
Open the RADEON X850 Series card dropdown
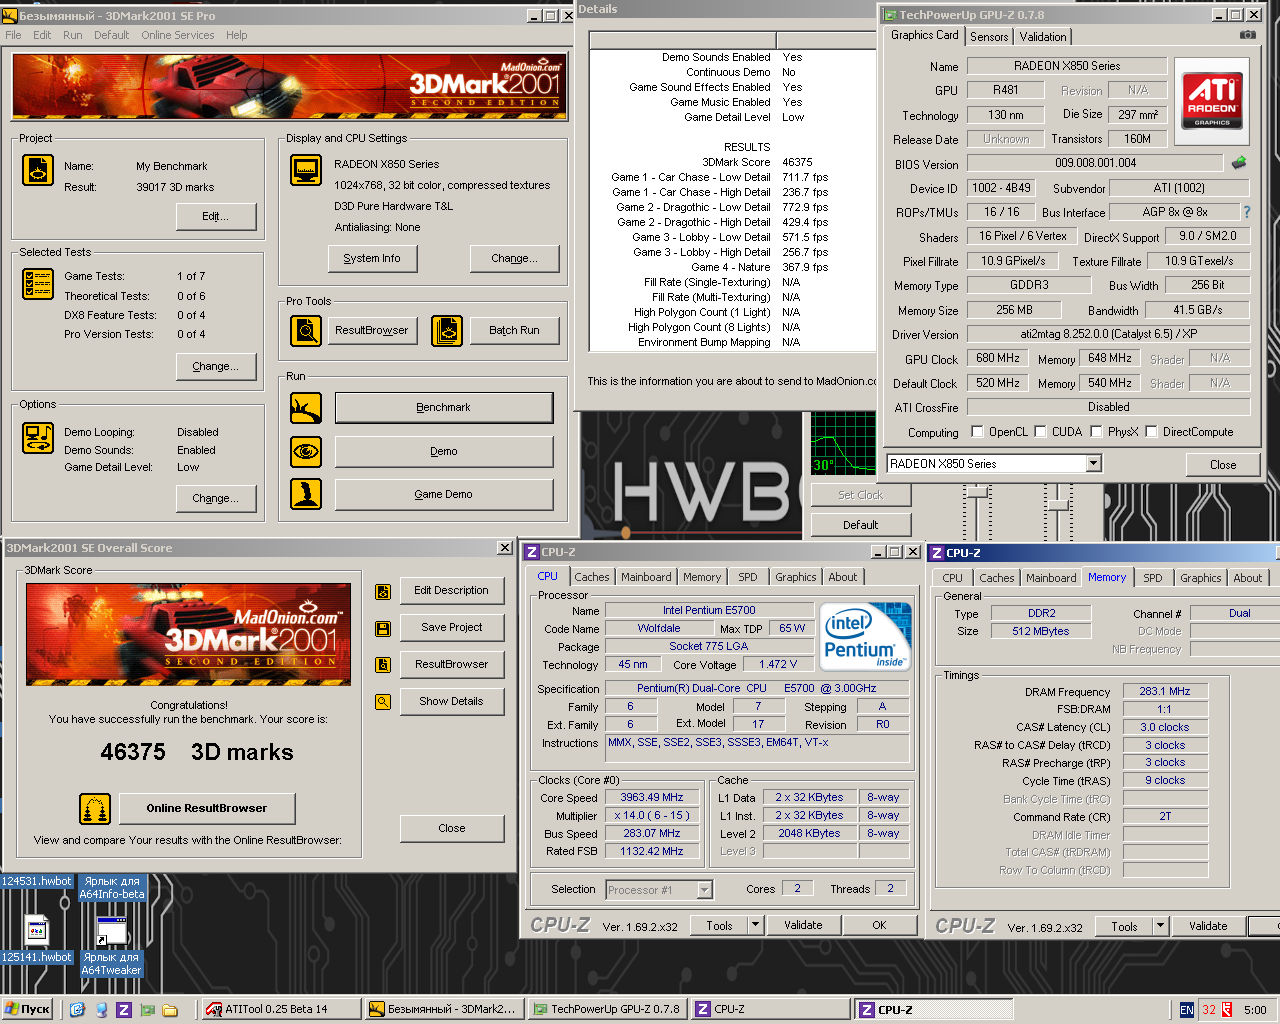[x=1093, y=464]
